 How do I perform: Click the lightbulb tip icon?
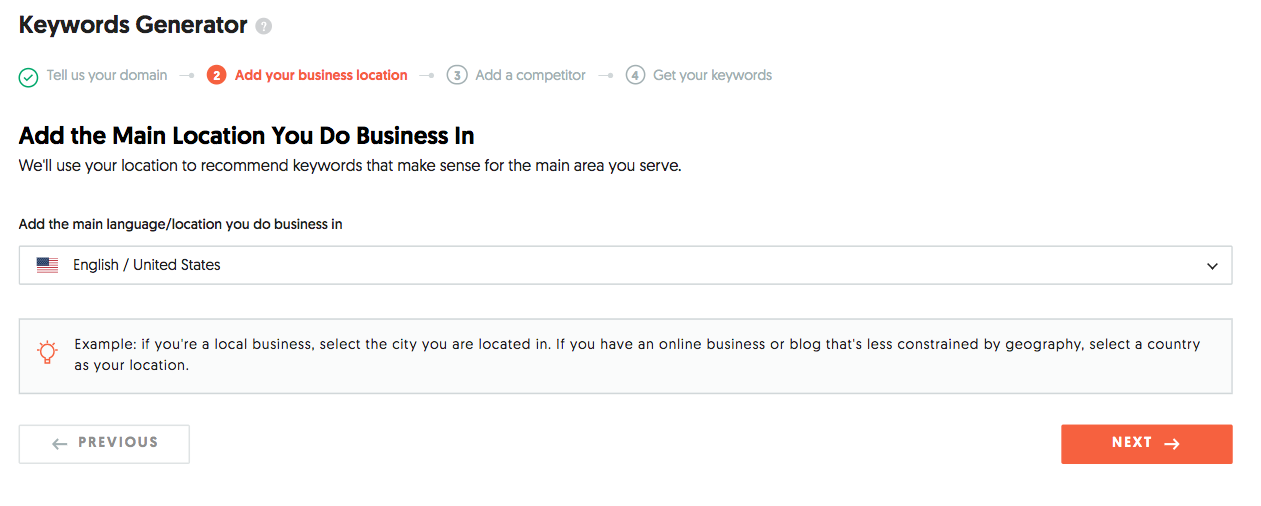click(47, 352)
